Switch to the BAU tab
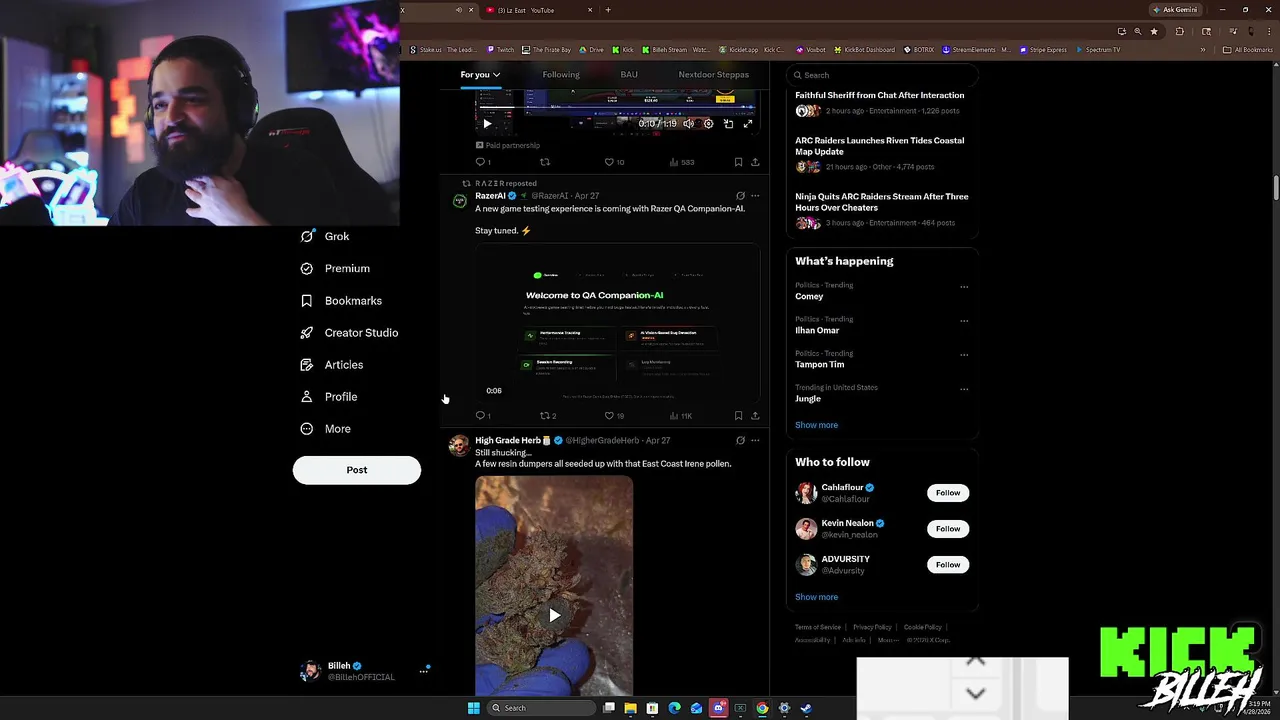Viewport: 1280px width, 720px height. (629, 75)
